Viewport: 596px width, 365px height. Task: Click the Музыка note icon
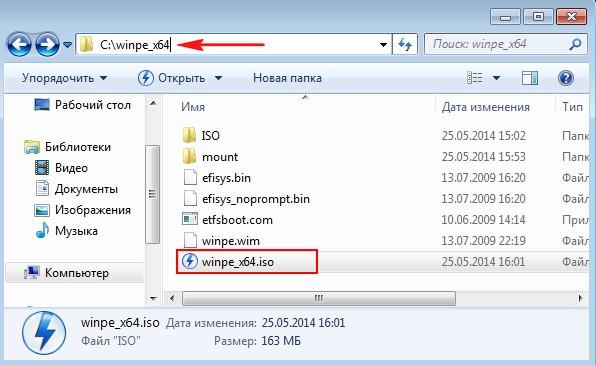point(42,230)
